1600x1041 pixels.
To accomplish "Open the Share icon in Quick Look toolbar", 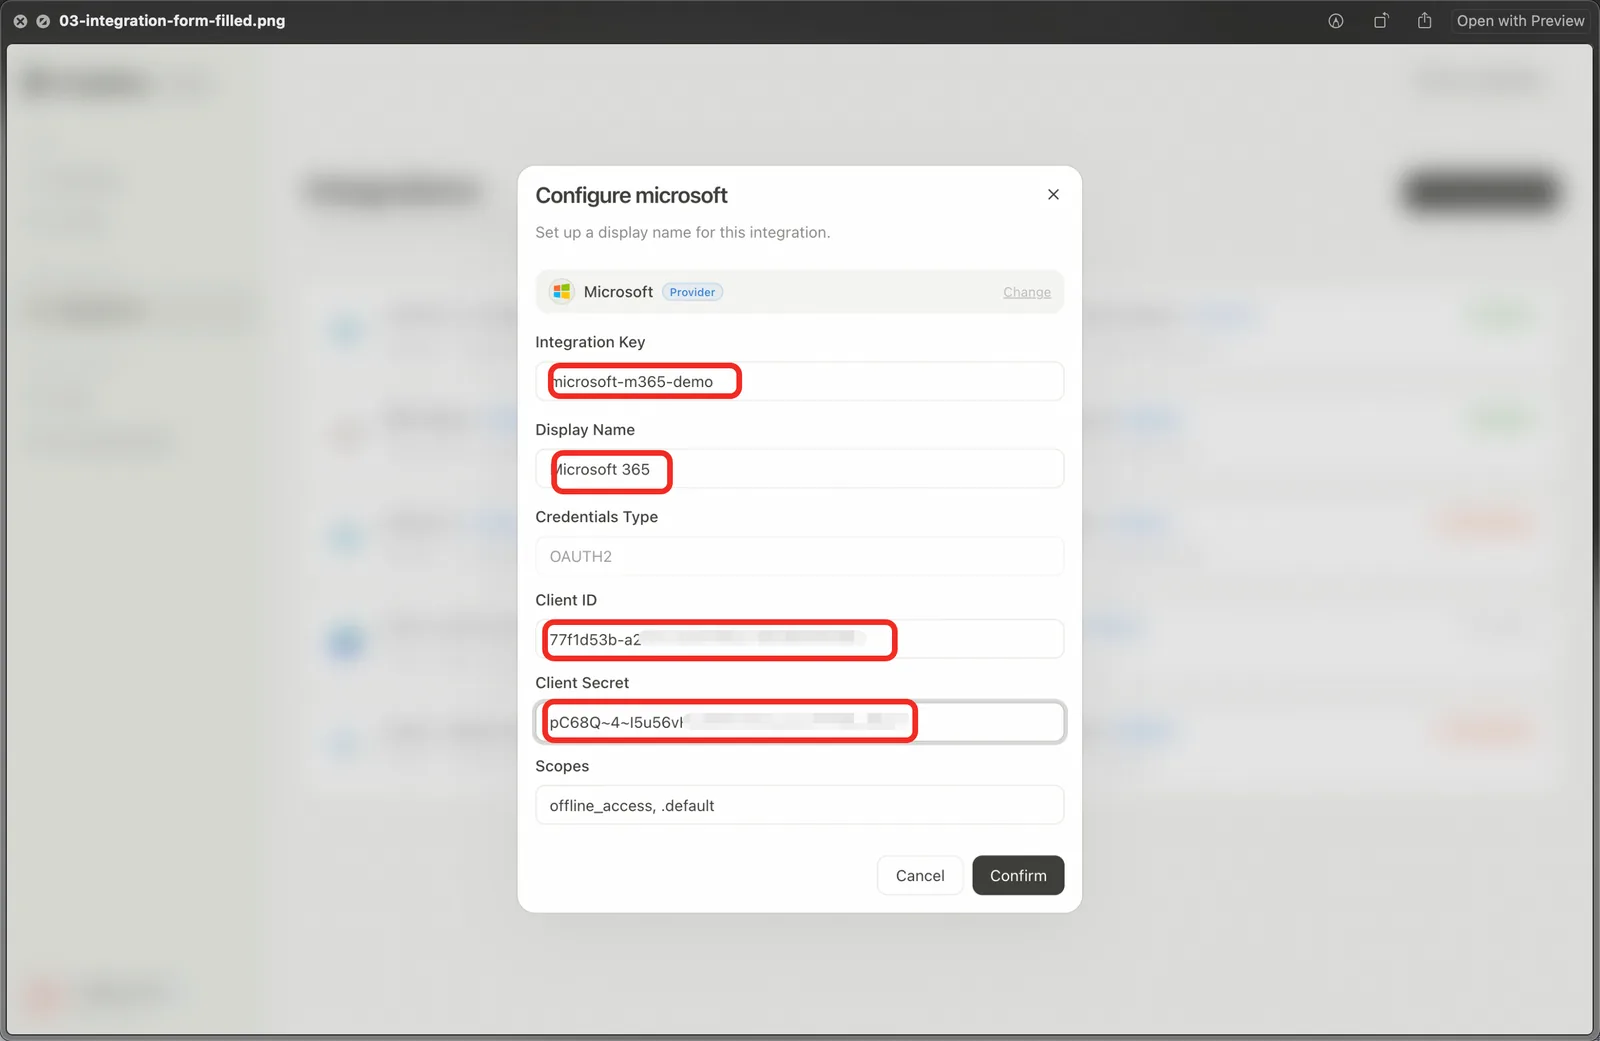I will [x=1425, y=21].
